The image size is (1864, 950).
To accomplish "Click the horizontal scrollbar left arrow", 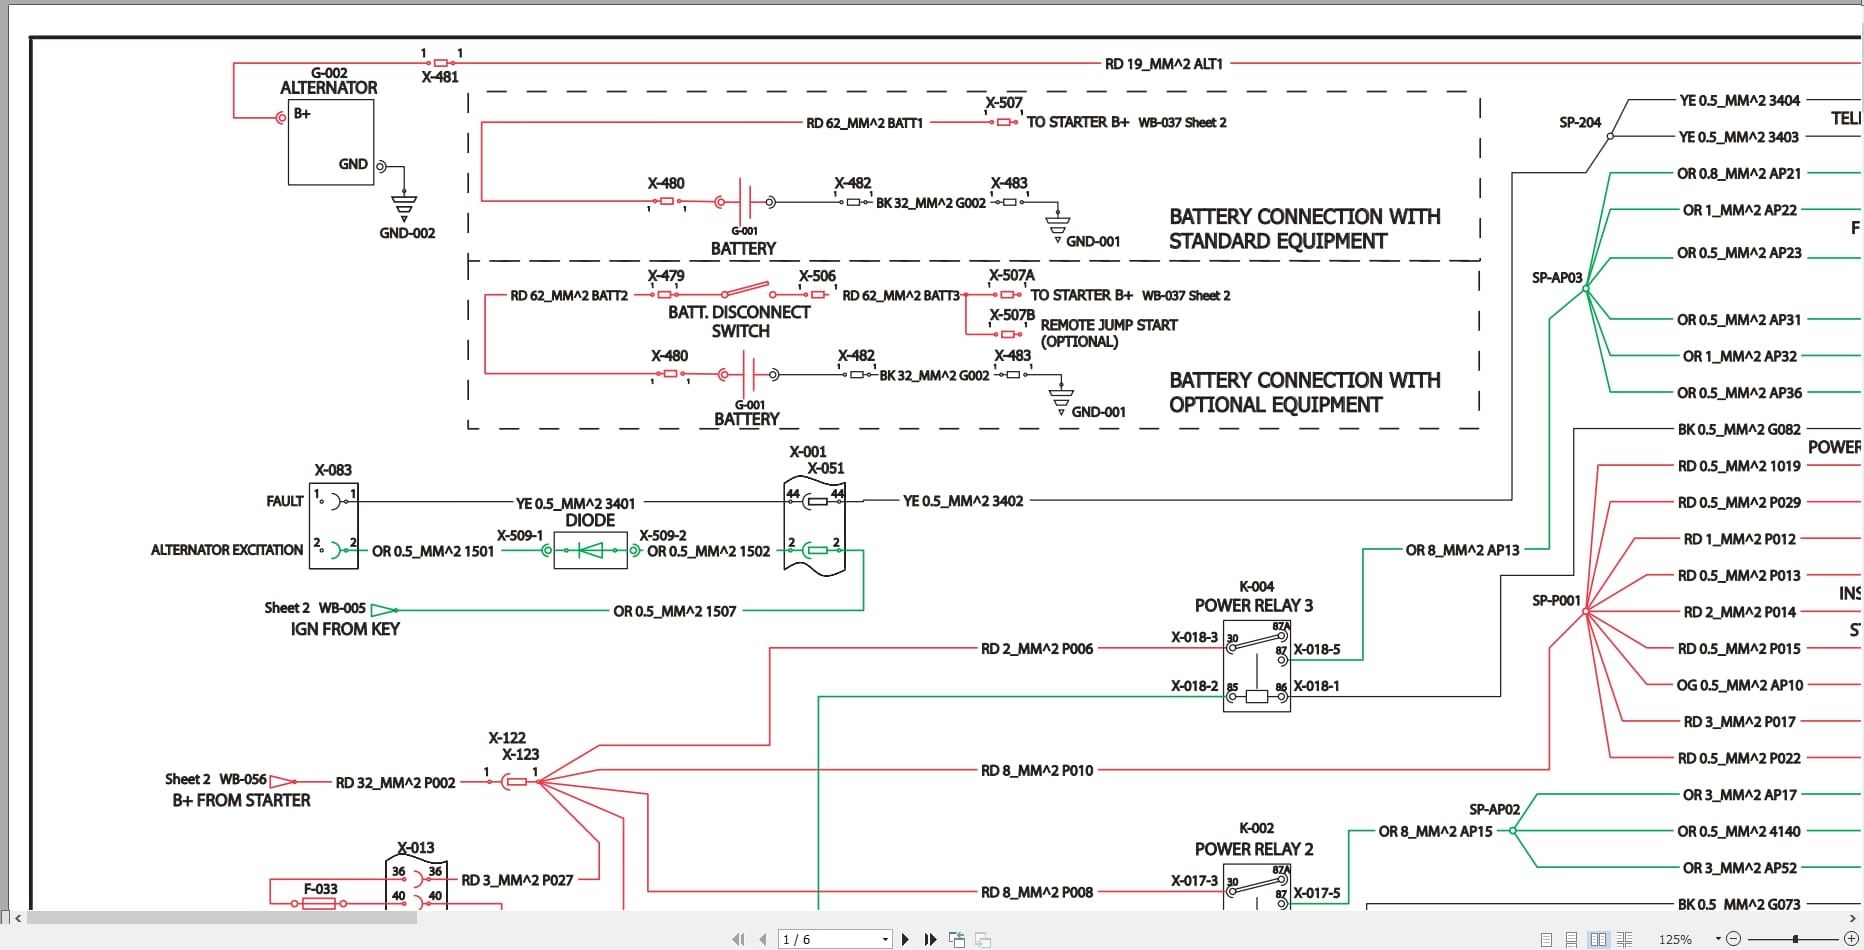I will pos(18,918).
